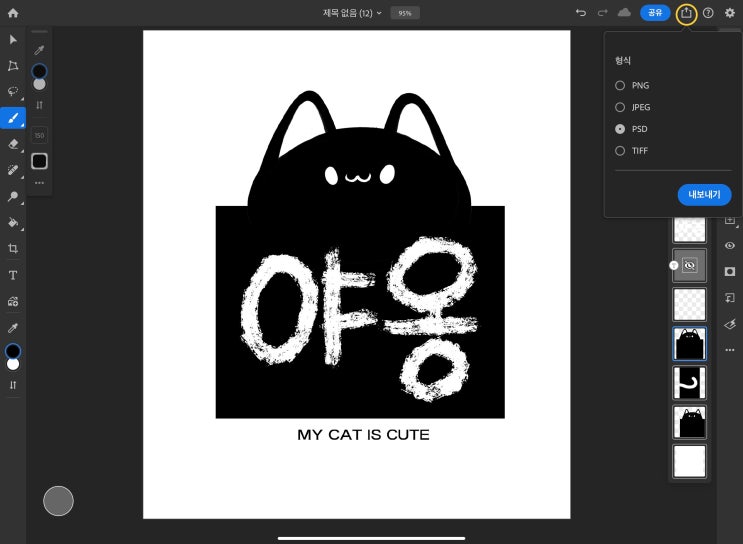743x544 pixels.
Task: Click the clipping mask icon in right bar
Action: click(730, 298)
